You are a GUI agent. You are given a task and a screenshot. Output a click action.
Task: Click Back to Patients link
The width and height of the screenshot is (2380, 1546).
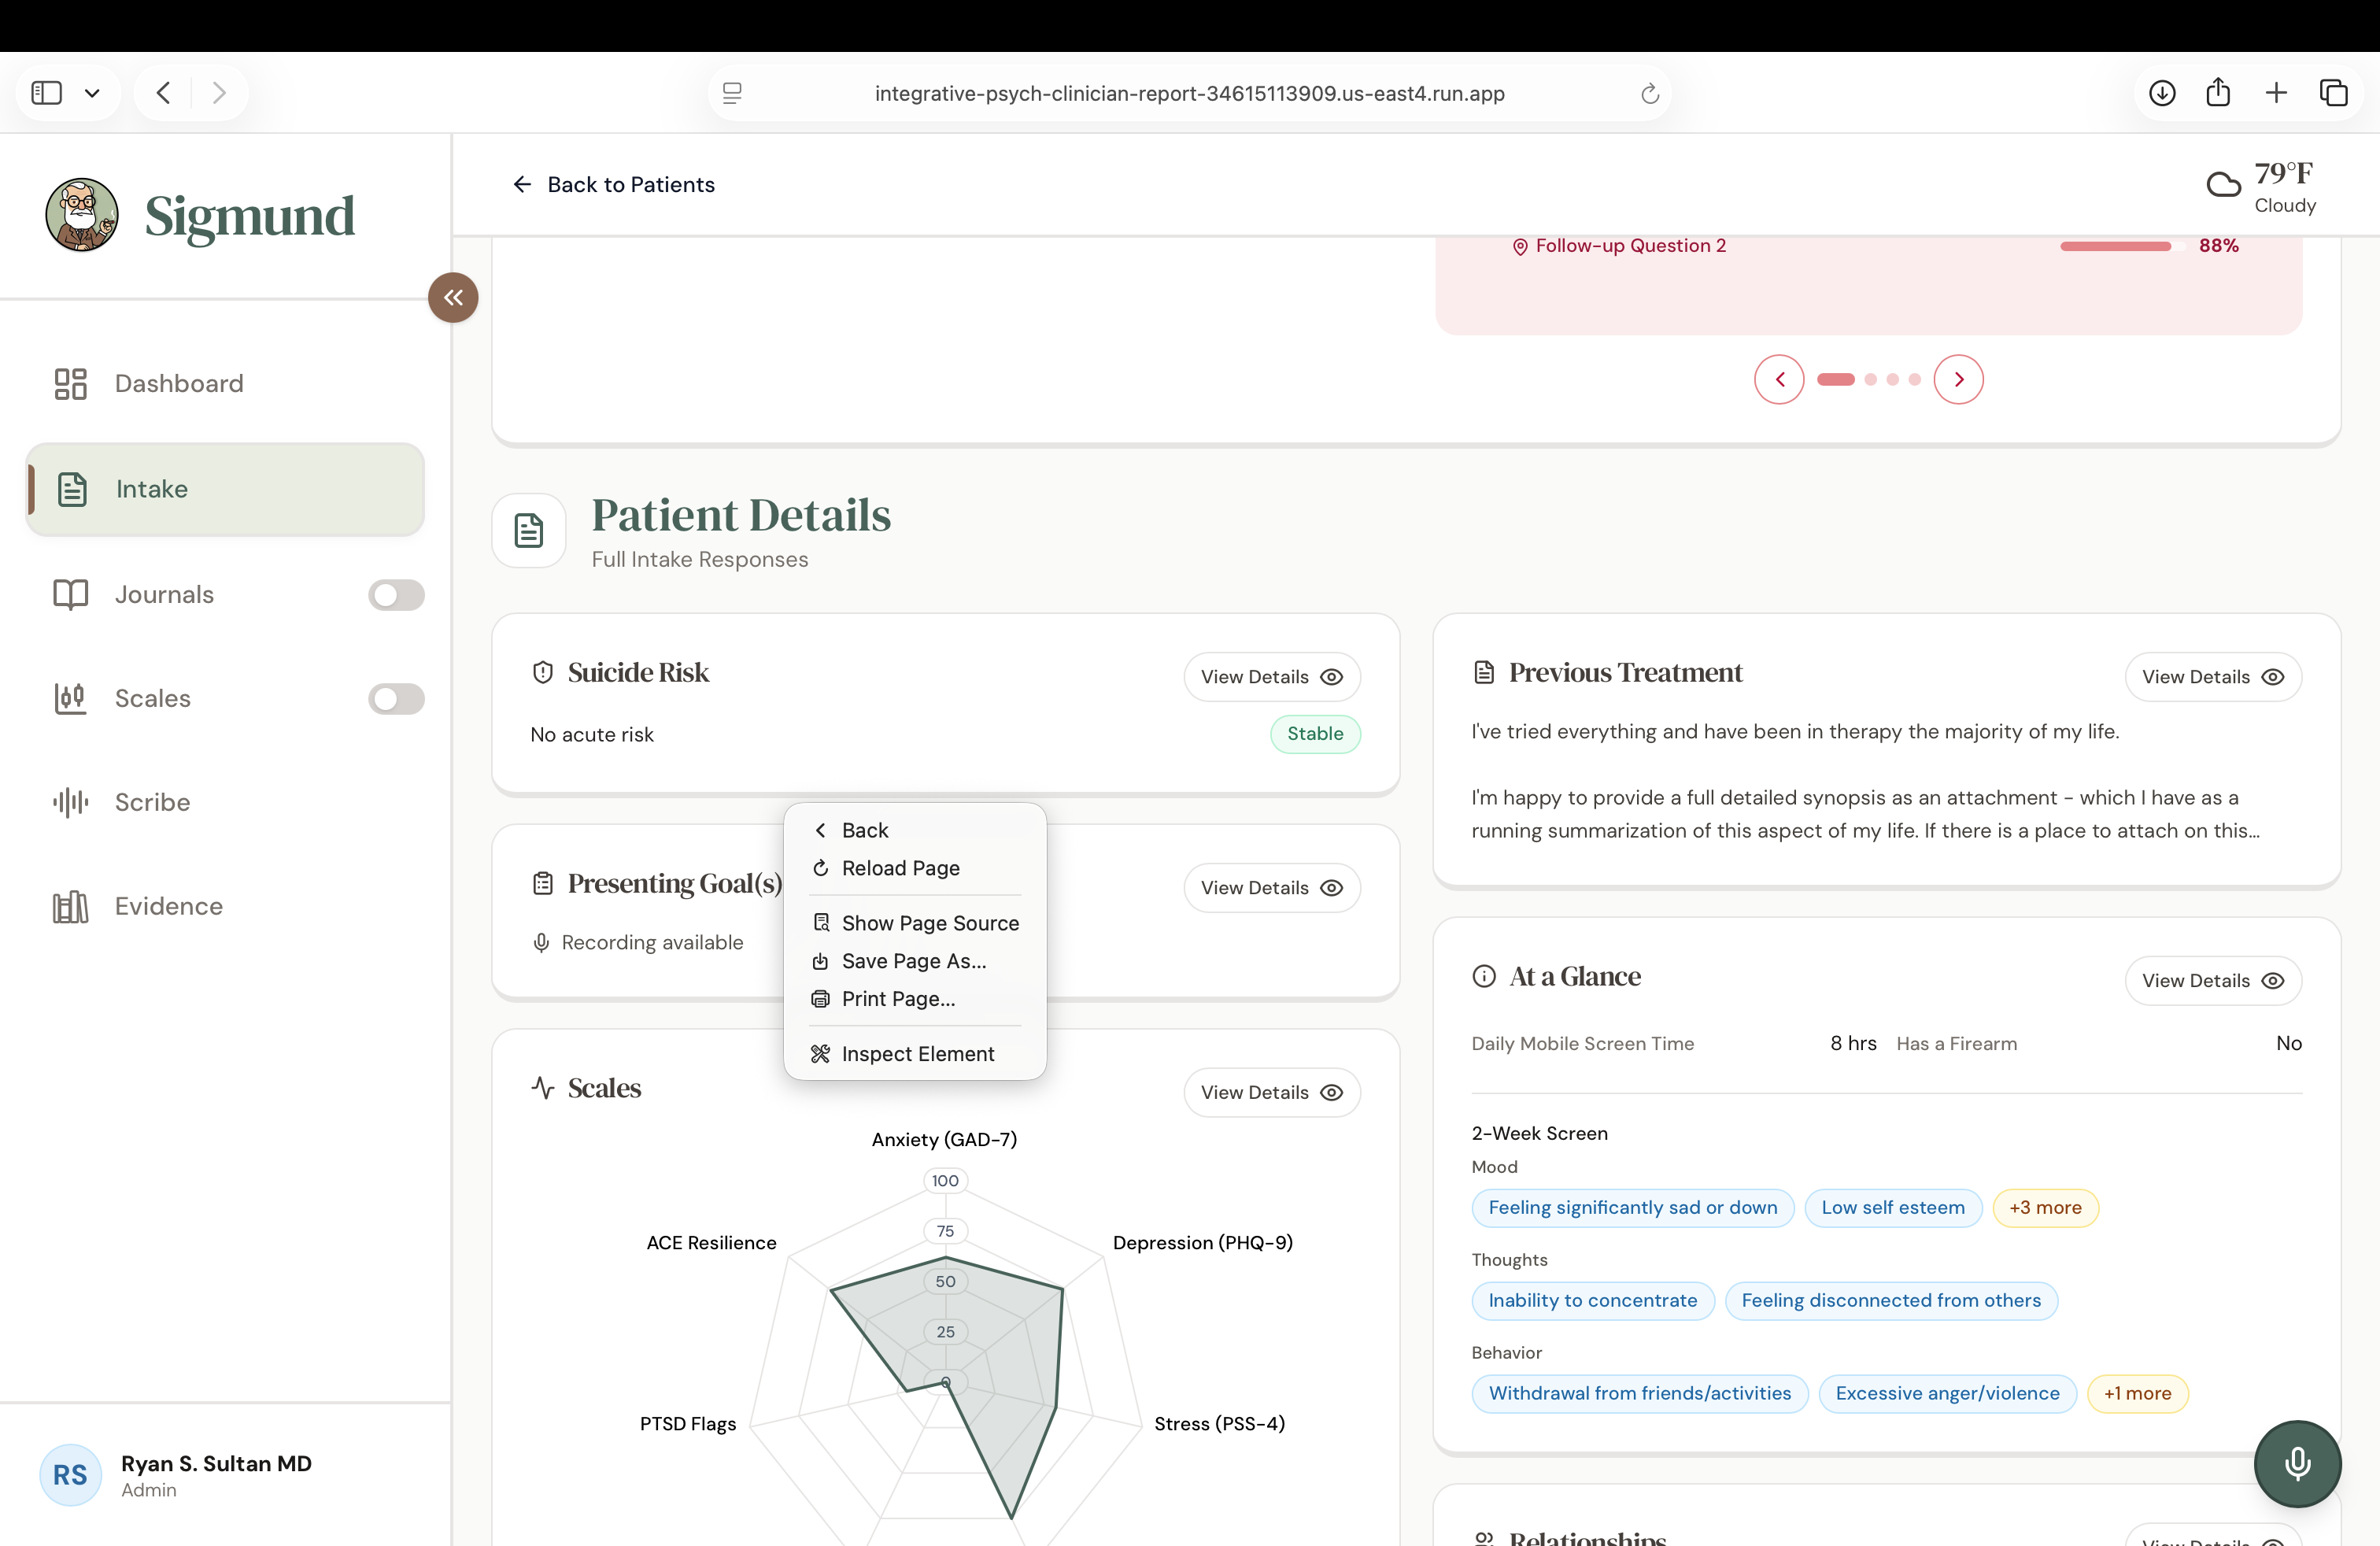tap(613, 185)
